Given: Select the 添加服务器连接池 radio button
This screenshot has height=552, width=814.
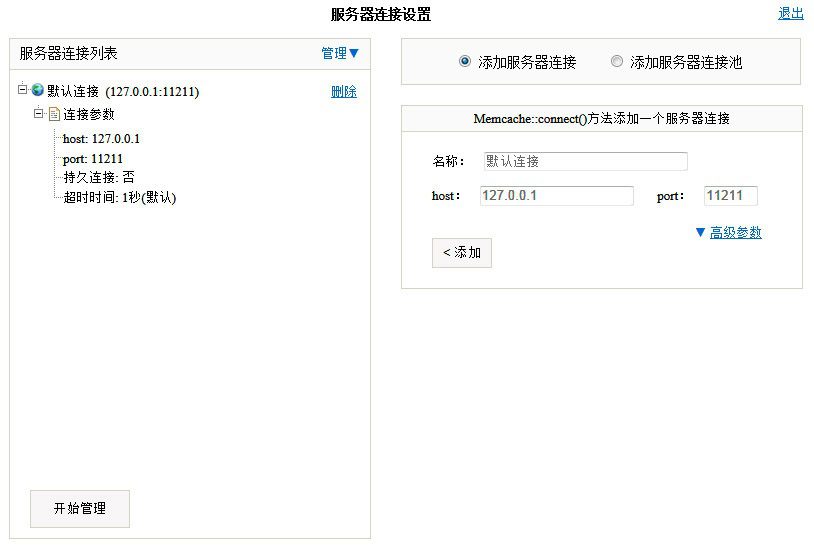Looking at the screenshot, I should [616, 62].
